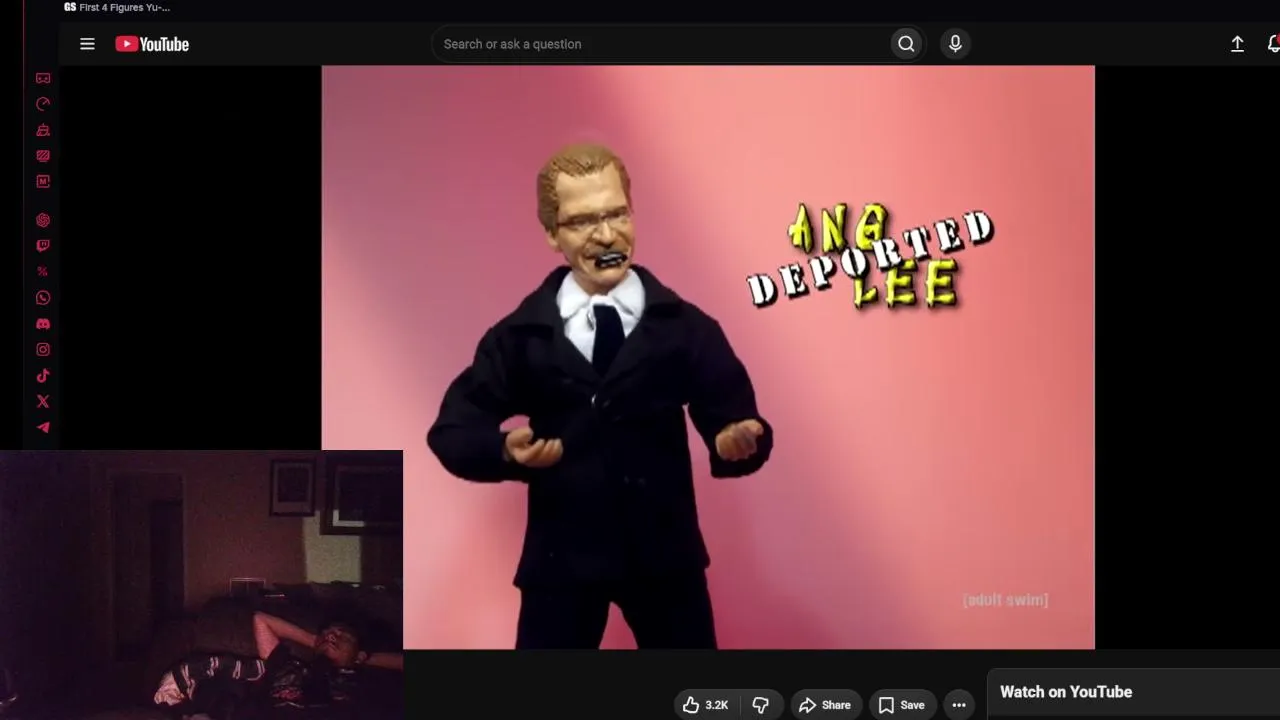Click the video player to pause
The height and width of the screenshot is (720, 1280).
(x=708, y=357)
